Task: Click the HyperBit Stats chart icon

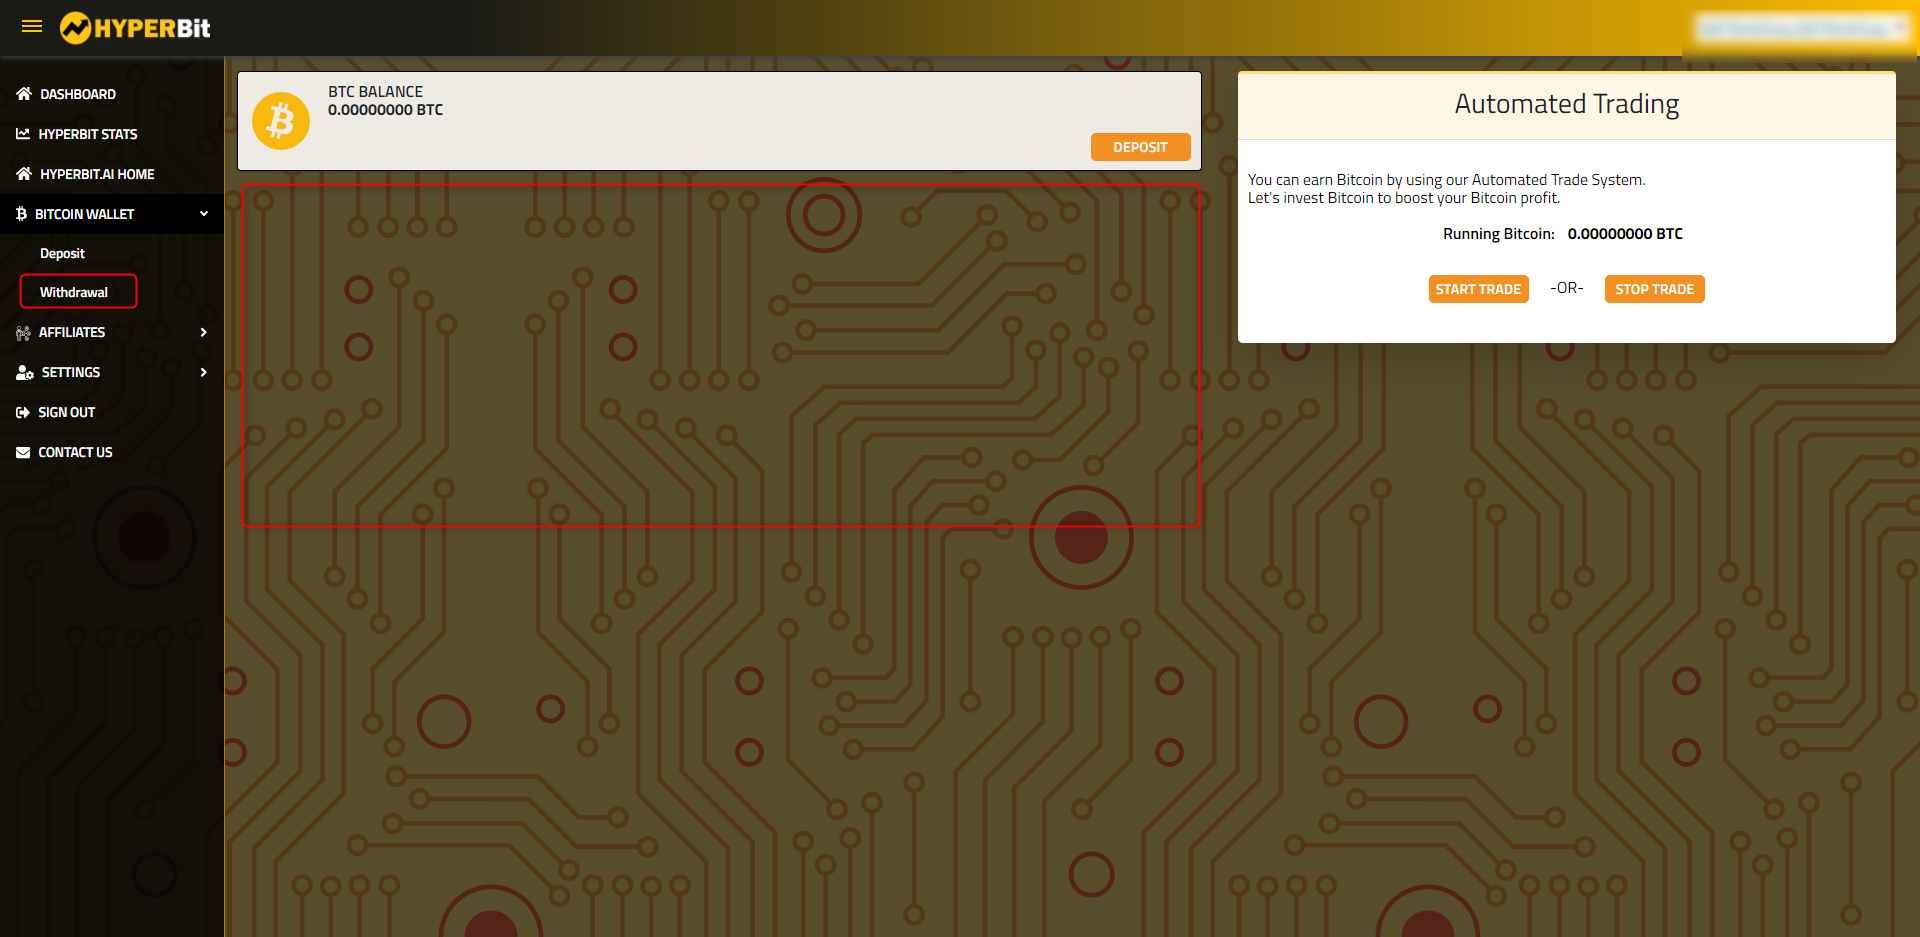Action: [23, 134]
